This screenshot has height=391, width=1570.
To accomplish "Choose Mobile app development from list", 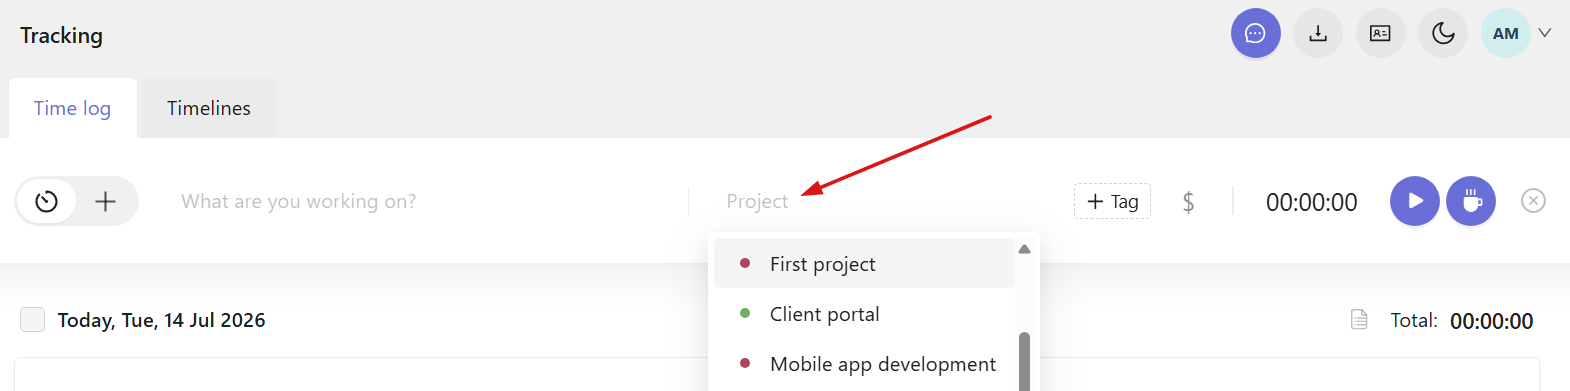I will coord(864,364).
